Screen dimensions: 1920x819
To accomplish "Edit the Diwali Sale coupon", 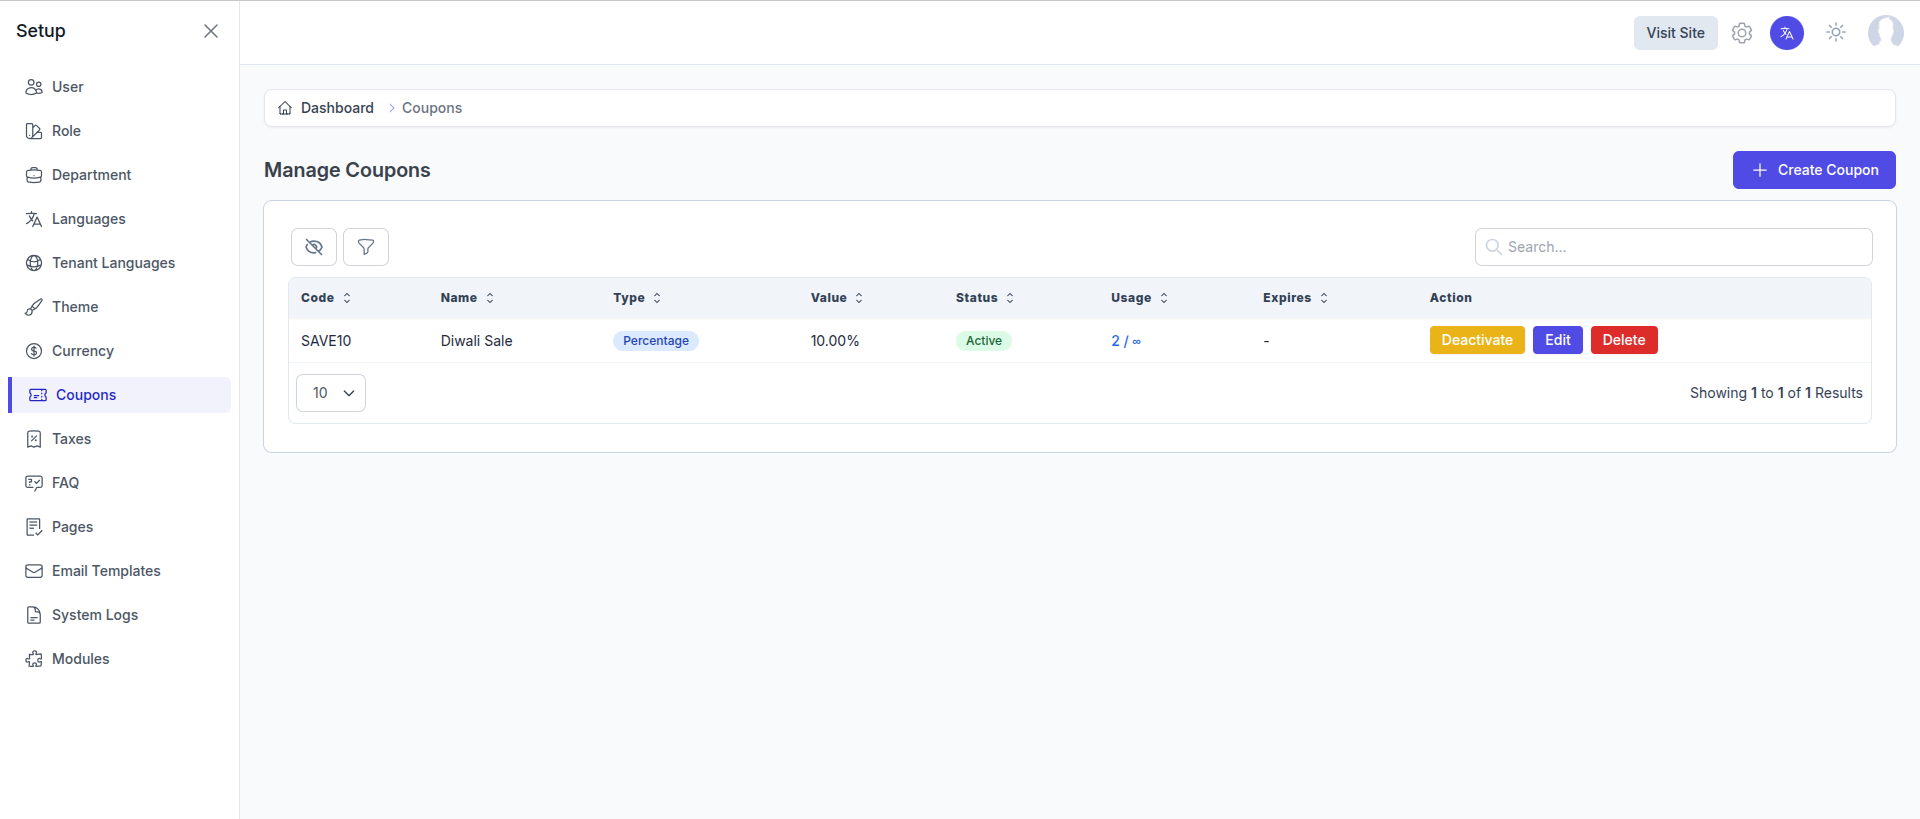I will (x=1557, y=340).
